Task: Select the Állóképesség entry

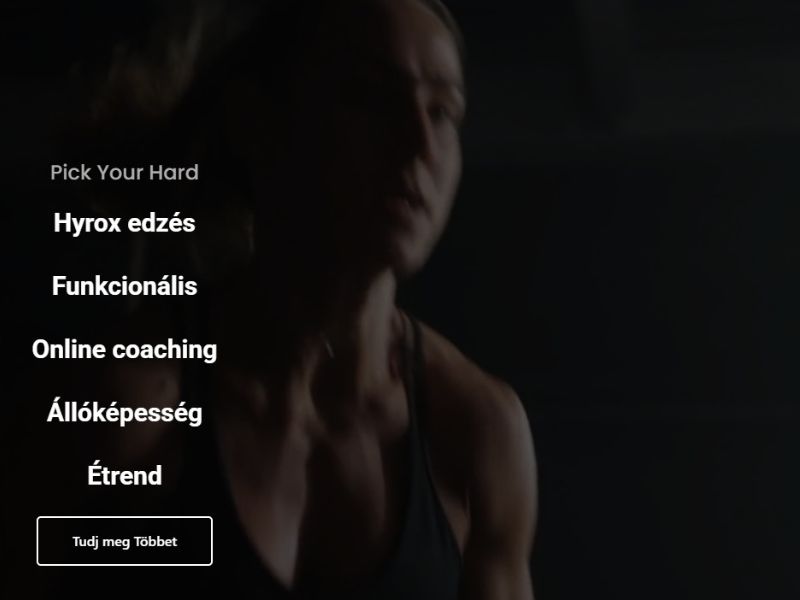Action: pyautogui.click(x=124, y=412)
